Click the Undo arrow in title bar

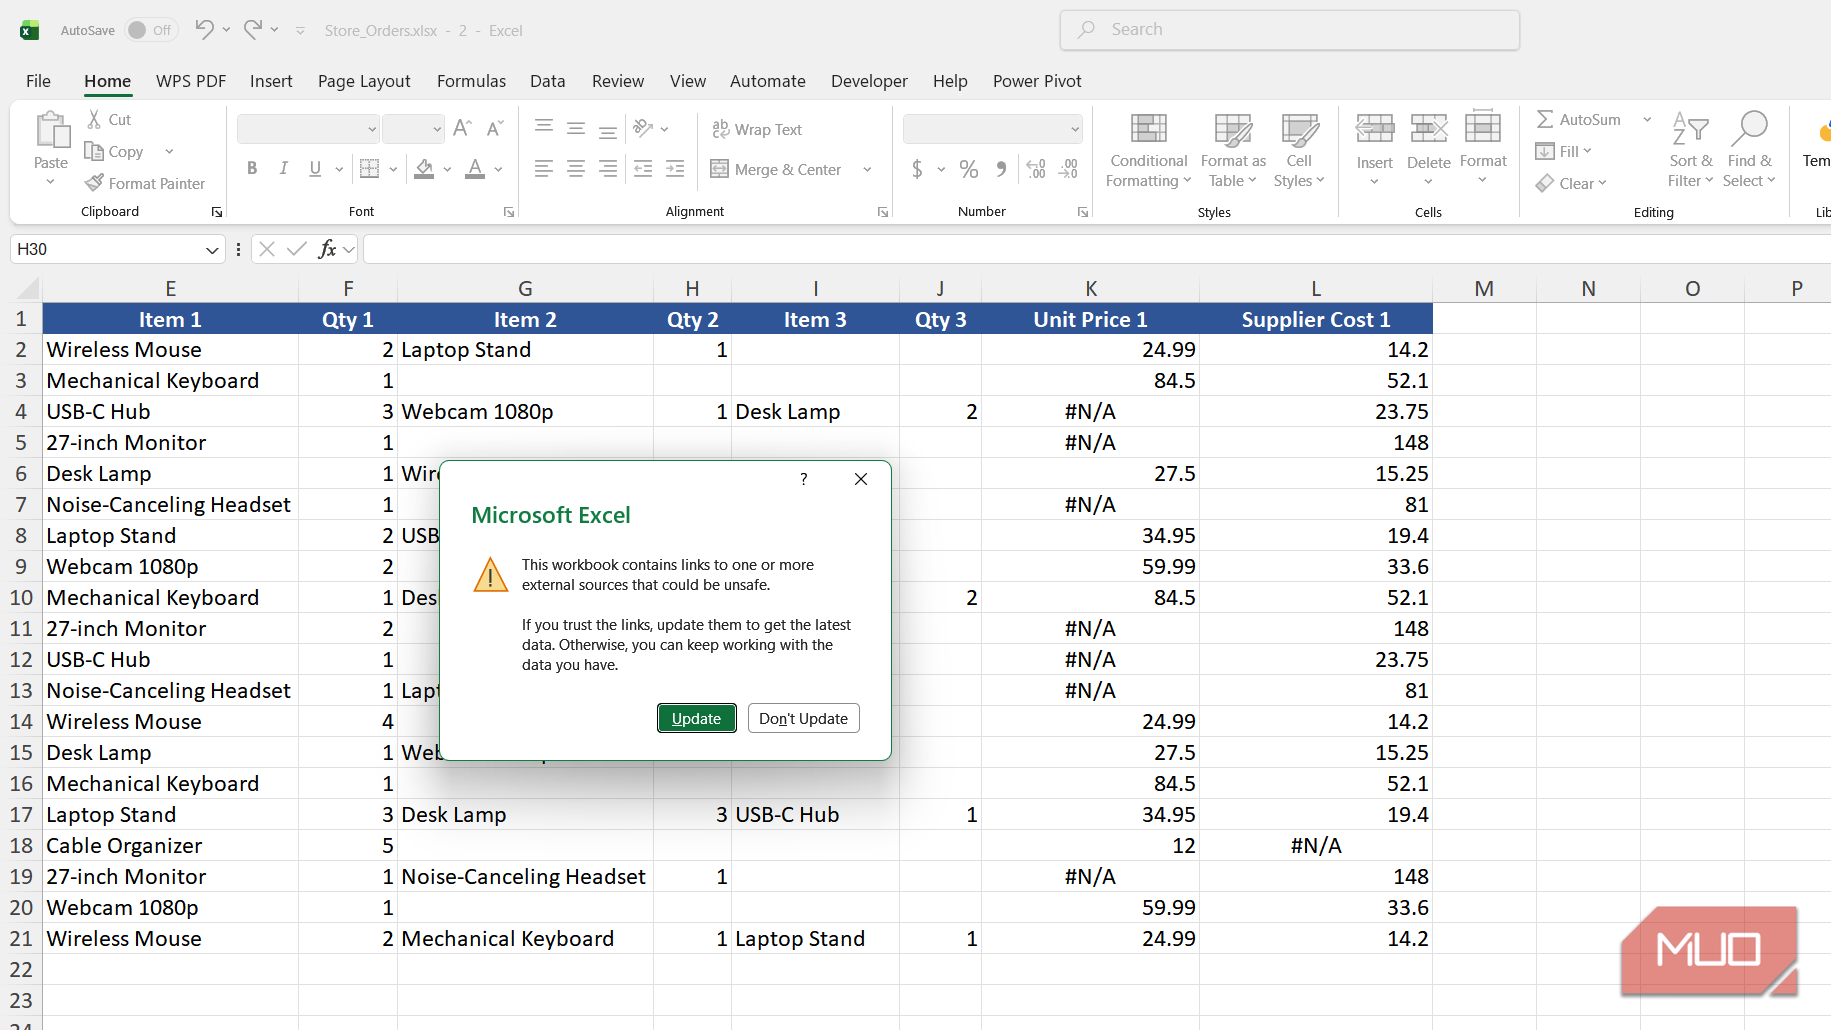click(x=204, y=29)
